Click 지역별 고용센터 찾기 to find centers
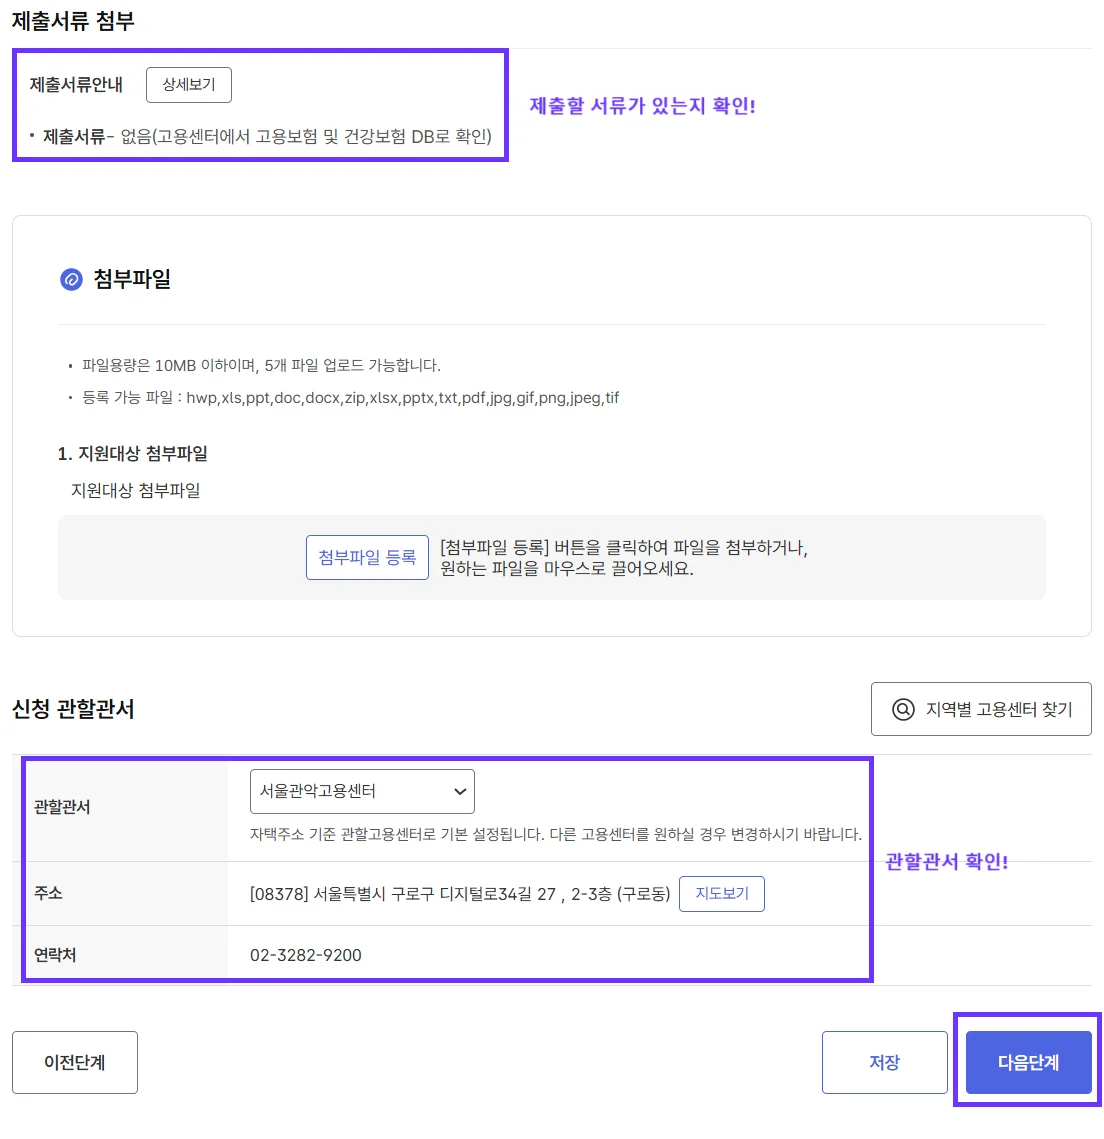The image size is (1104, 1139). [980, 709]
